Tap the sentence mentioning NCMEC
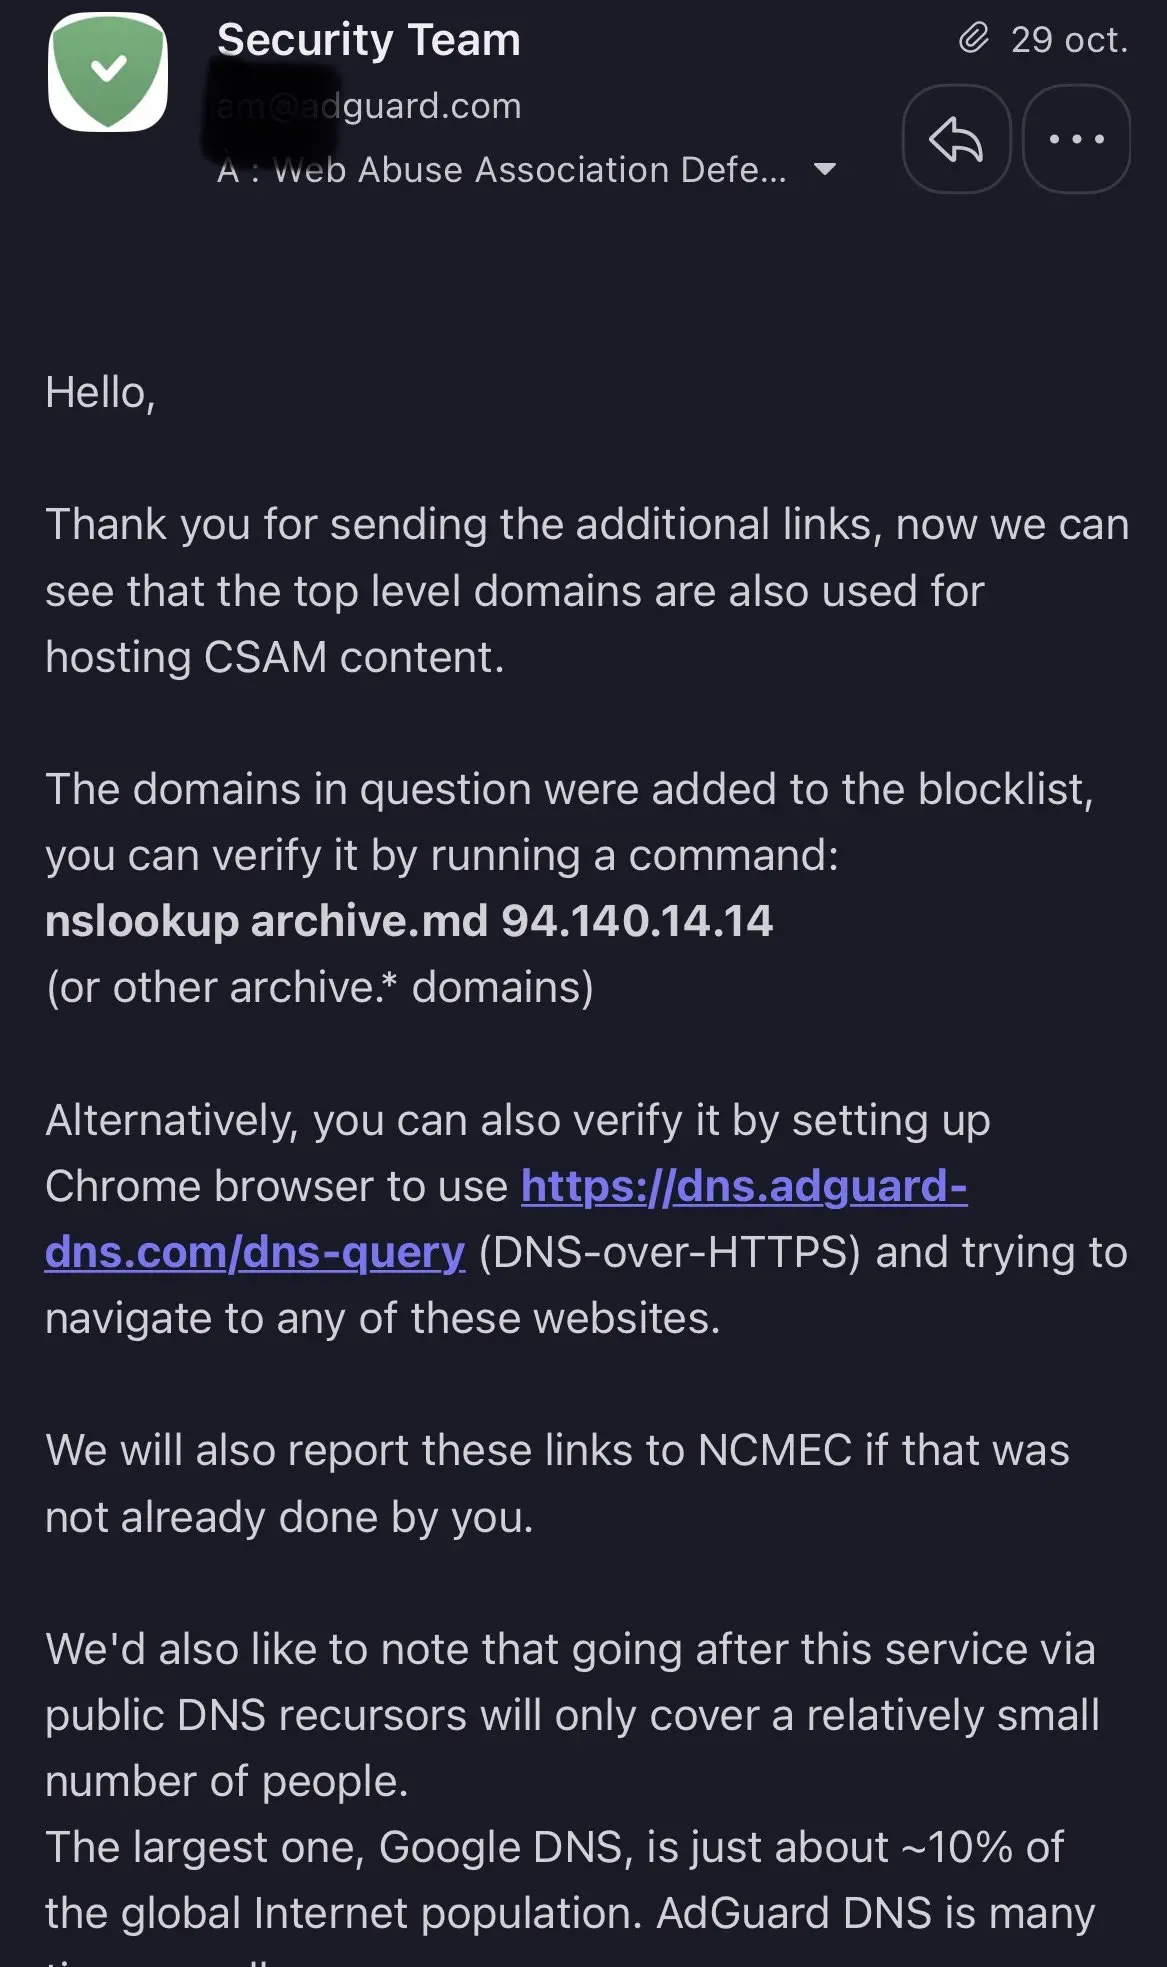1167x1967 pixels. click(x=557, y=1484)
